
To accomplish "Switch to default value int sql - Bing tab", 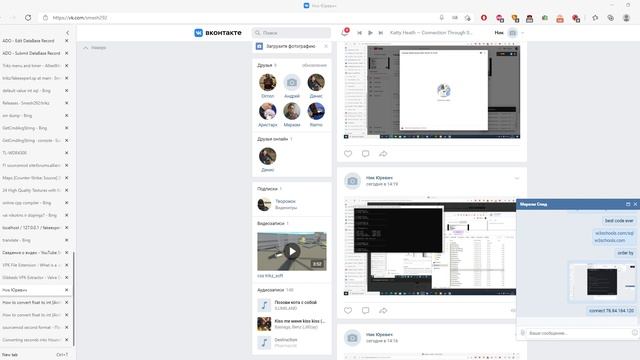I will pos(27,91).
